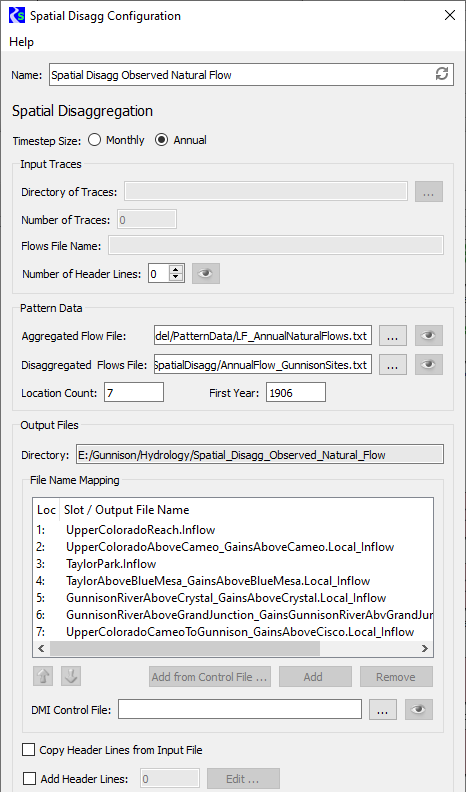This screenshot has width=466, height=792.
Task: Click the Add from Control File button
Action: (210, 677)
